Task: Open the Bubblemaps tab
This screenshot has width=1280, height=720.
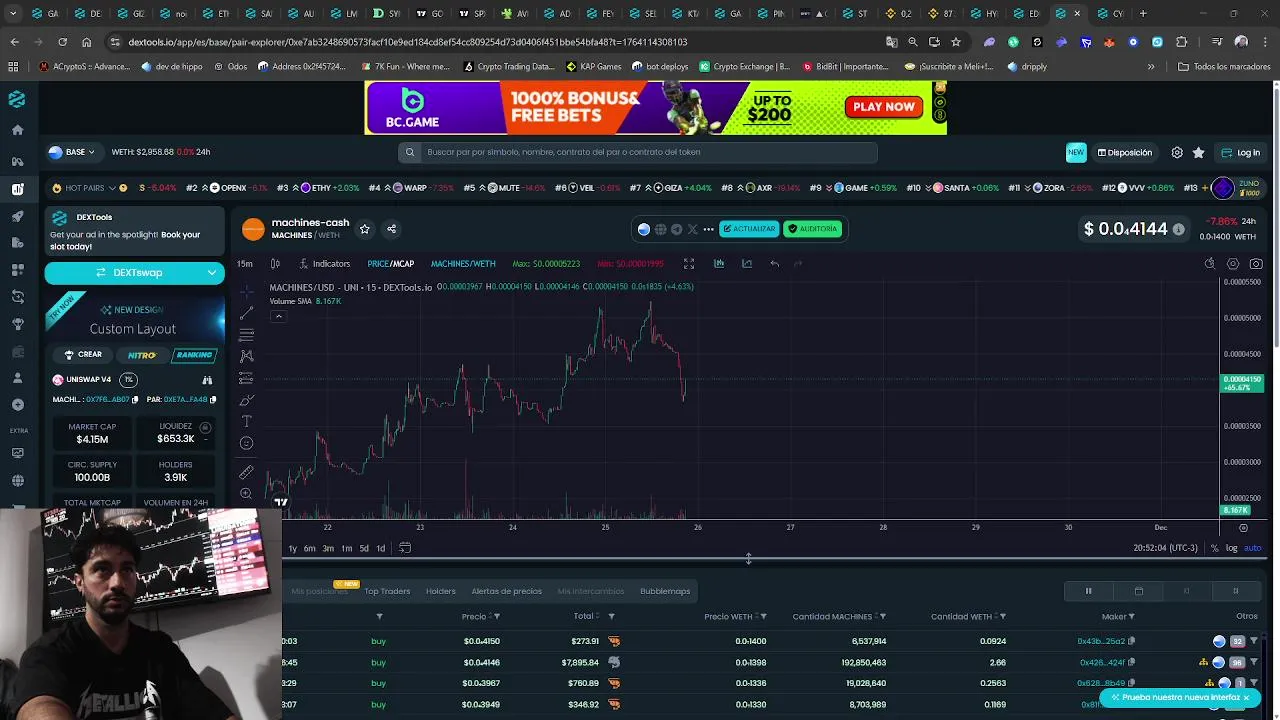Action: click(x=665, y=591)
